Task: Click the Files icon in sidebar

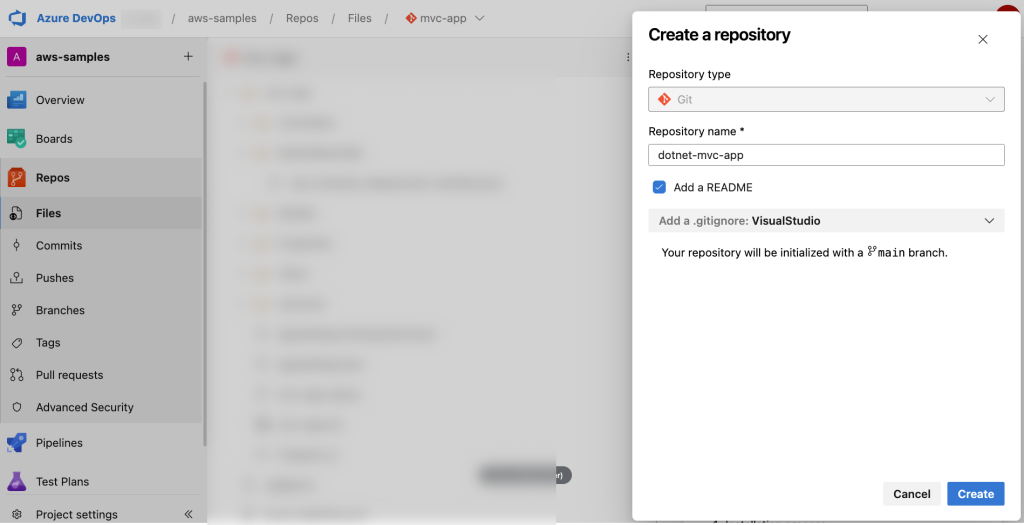Action: [16, 213]
